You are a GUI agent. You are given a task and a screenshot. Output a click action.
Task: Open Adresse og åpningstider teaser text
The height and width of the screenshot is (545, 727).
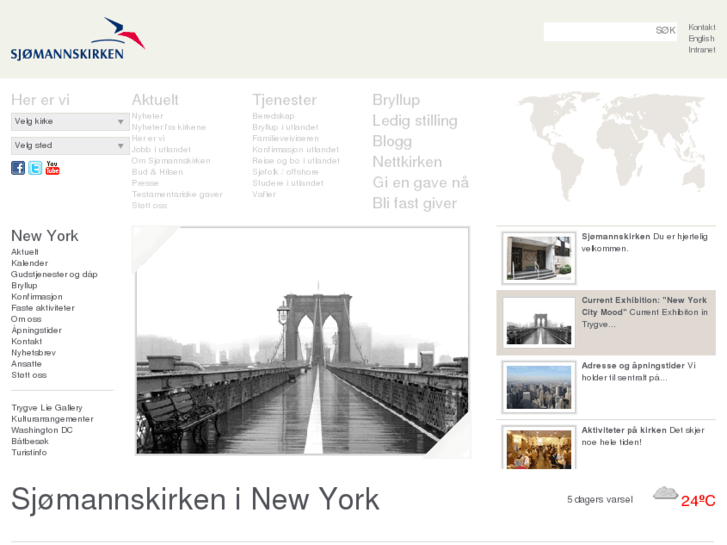639,372
